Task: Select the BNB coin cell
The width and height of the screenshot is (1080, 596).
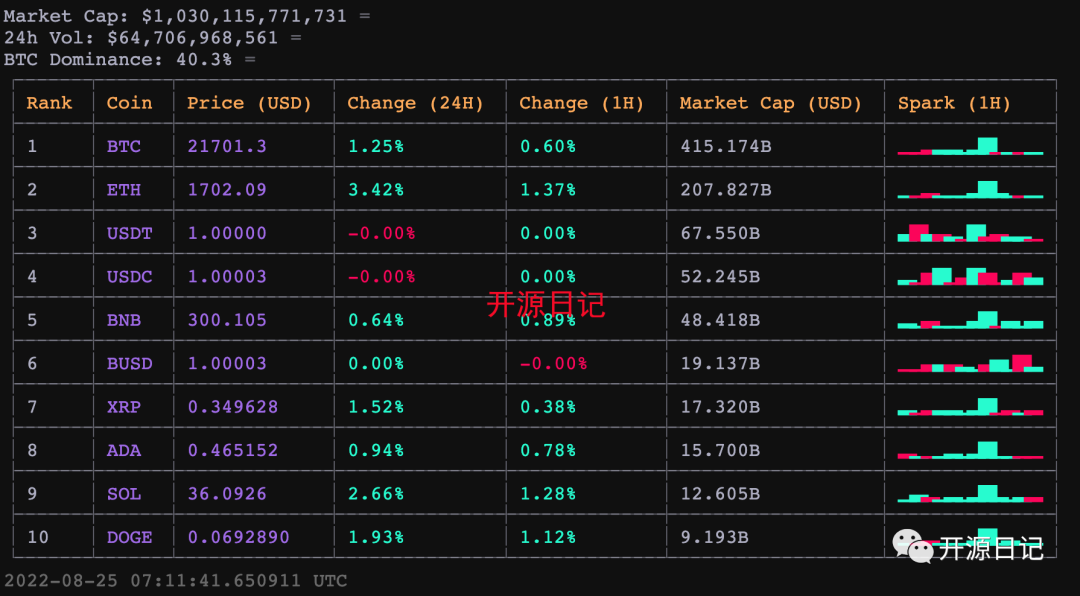Action: coord(124,320)
